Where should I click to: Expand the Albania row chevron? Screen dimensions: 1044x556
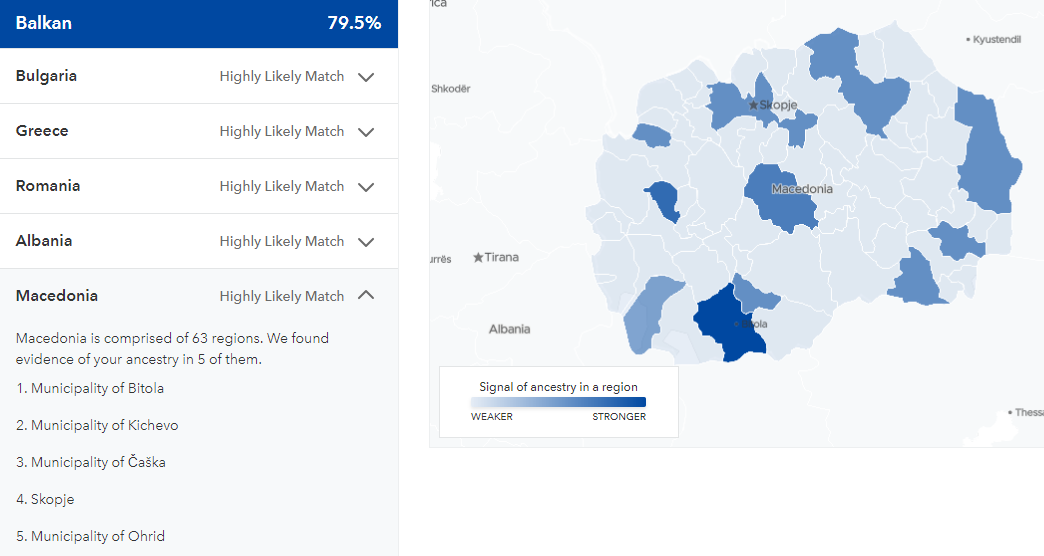pos(366,242)
